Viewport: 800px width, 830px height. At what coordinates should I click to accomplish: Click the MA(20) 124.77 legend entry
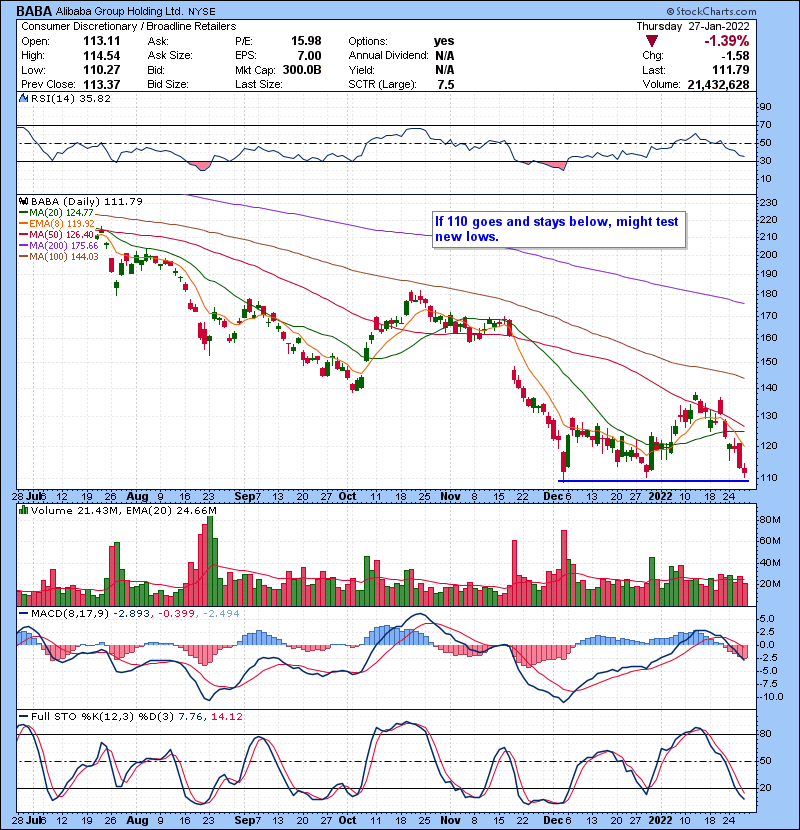click(x=61, y=212)
